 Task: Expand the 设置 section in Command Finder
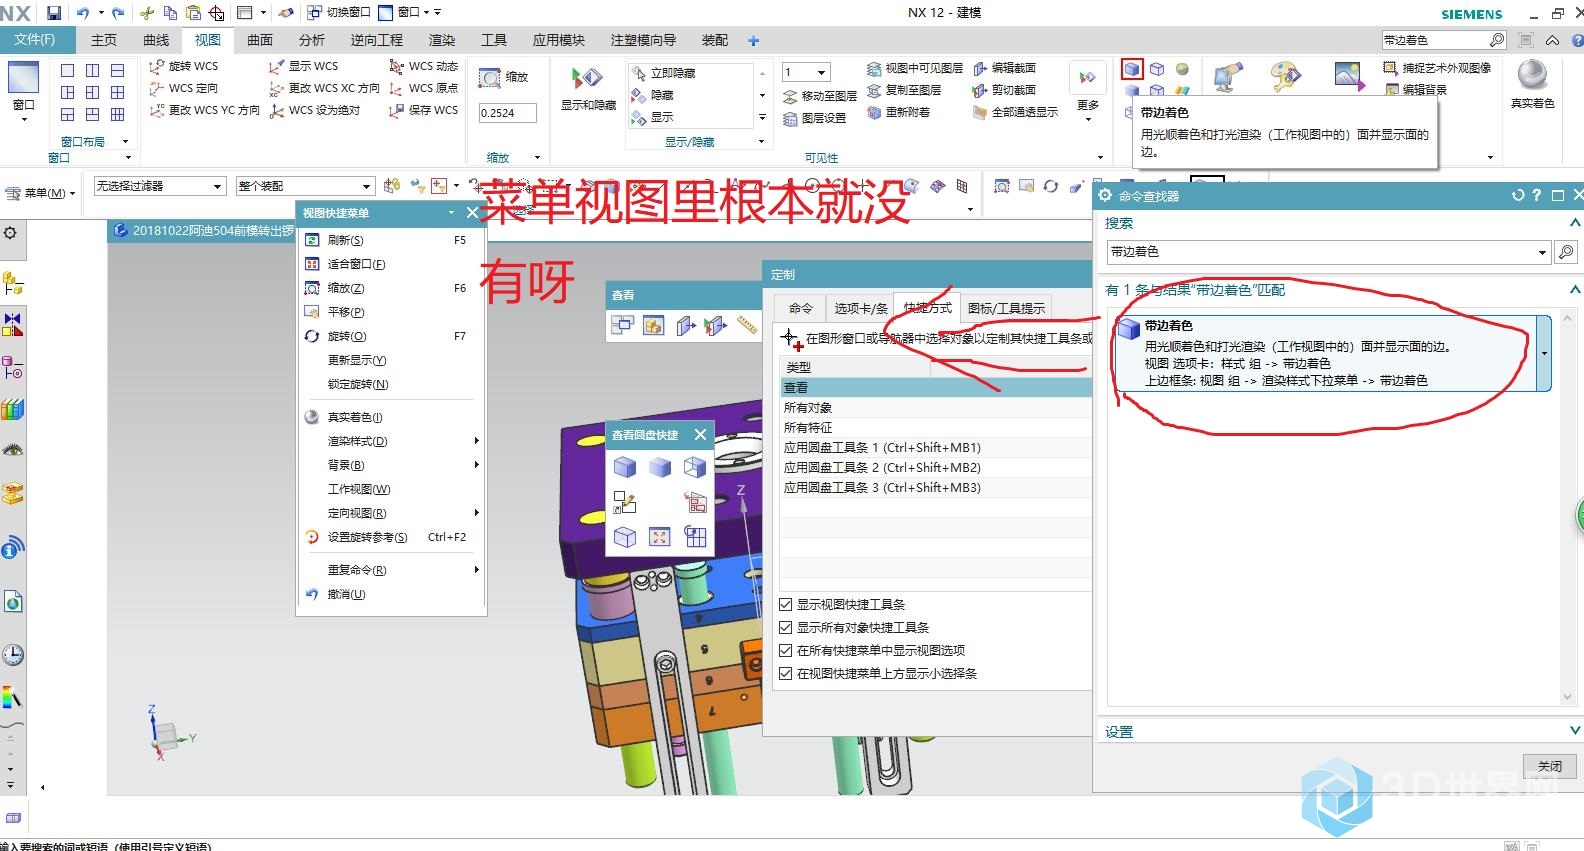(x=1575, y=731)
